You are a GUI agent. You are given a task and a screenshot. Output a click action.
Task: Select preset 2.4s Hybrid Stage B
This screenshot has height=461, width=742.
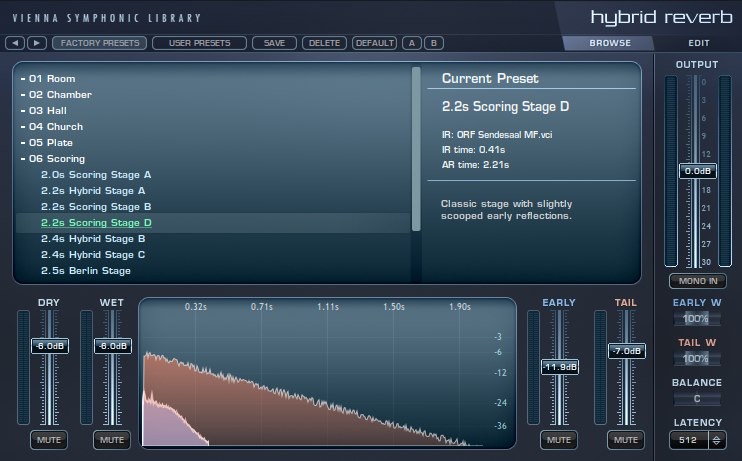click(93, 239)
